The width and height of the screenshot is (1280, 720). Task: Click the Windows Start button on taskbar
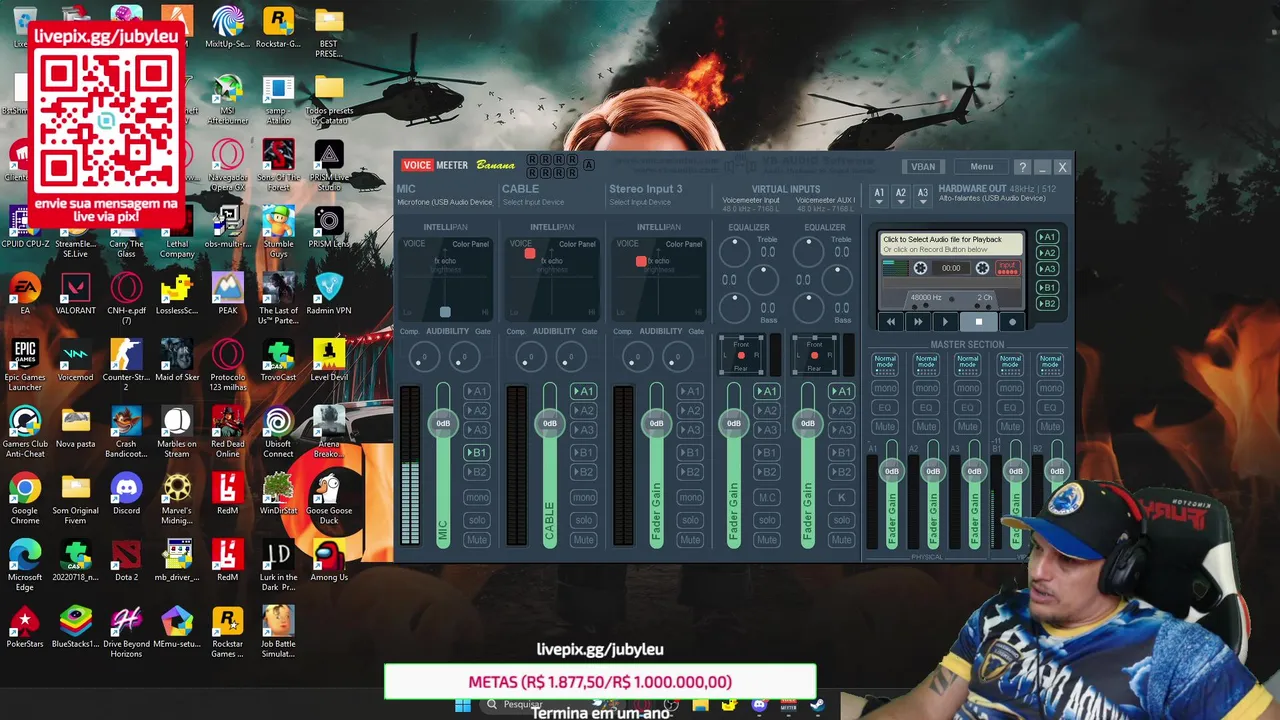[462, 705]
